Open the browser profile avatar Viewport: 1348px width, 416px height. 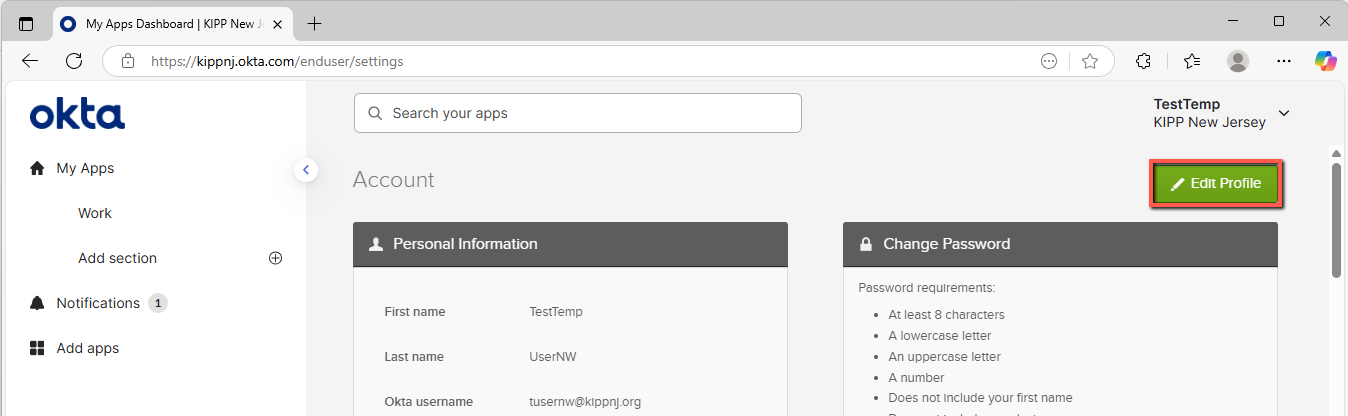pos(1238,61)
